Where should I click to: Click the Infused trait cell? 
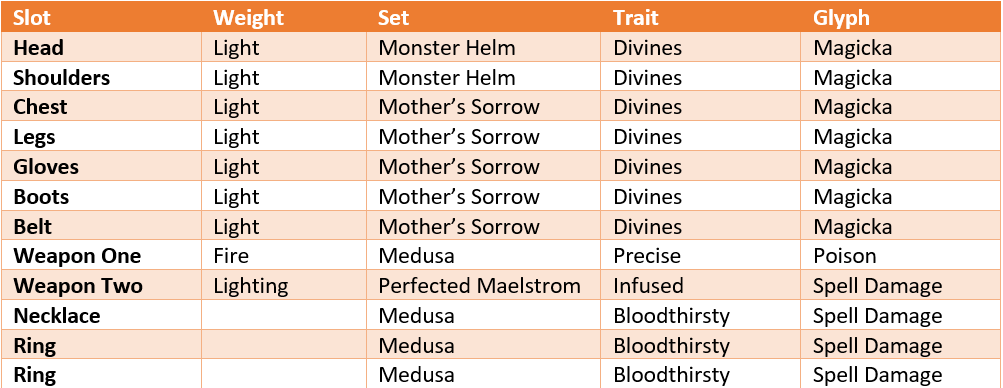648,286
